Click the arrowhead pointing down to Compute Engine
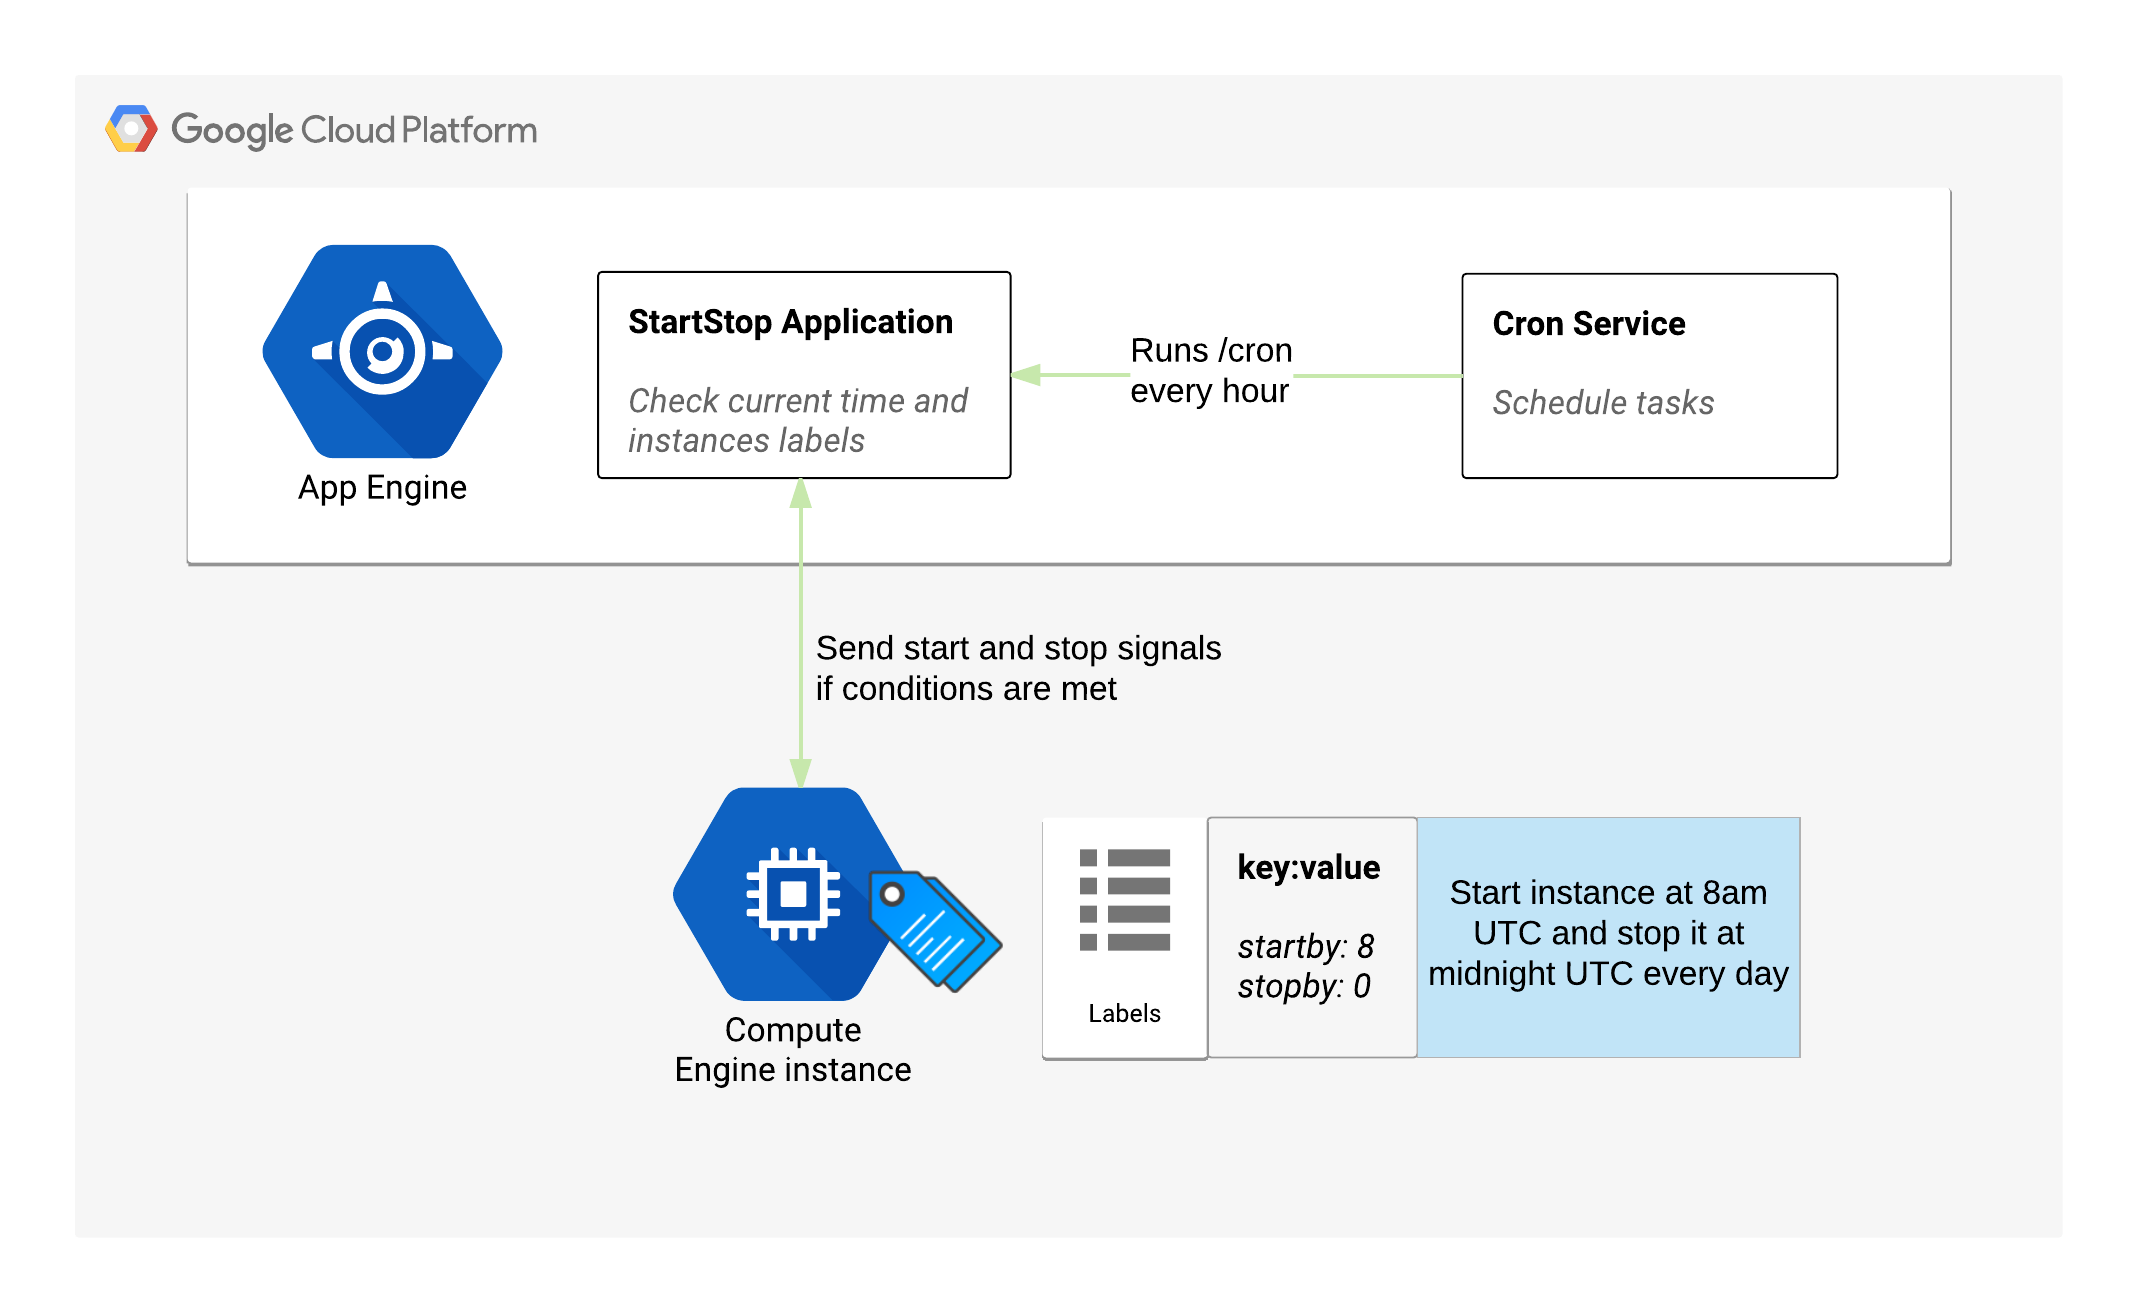This screenshot has height=1313, width=2138. (x=800, y=773)
